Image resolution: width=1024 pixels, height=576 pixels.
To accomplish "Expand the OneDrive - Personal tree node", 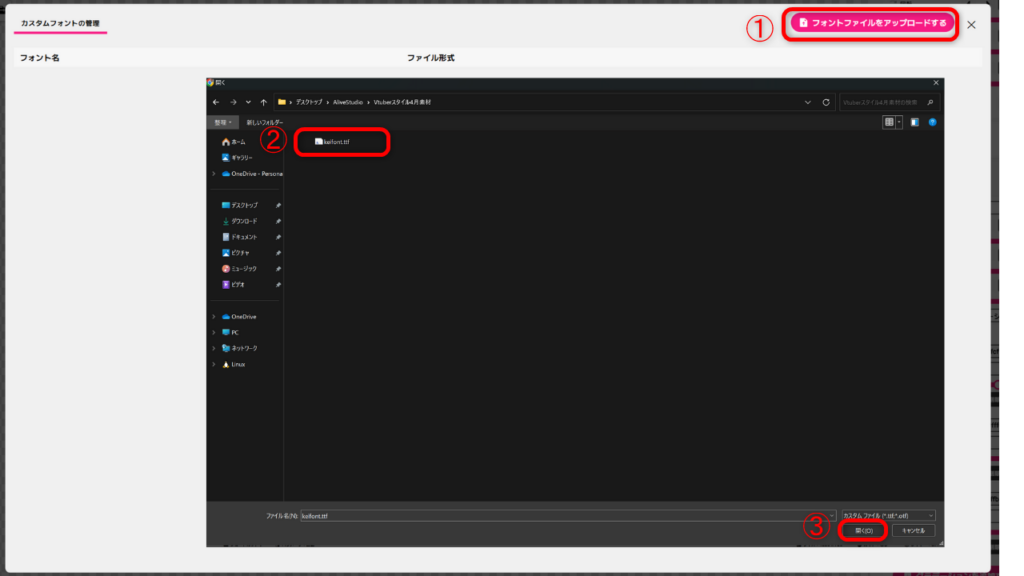I will point(214,174).
